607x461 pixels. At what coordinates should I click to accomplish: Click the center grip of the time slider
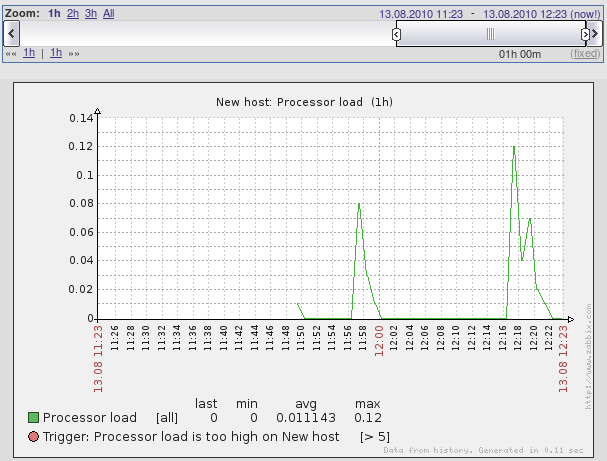(490, 34)
